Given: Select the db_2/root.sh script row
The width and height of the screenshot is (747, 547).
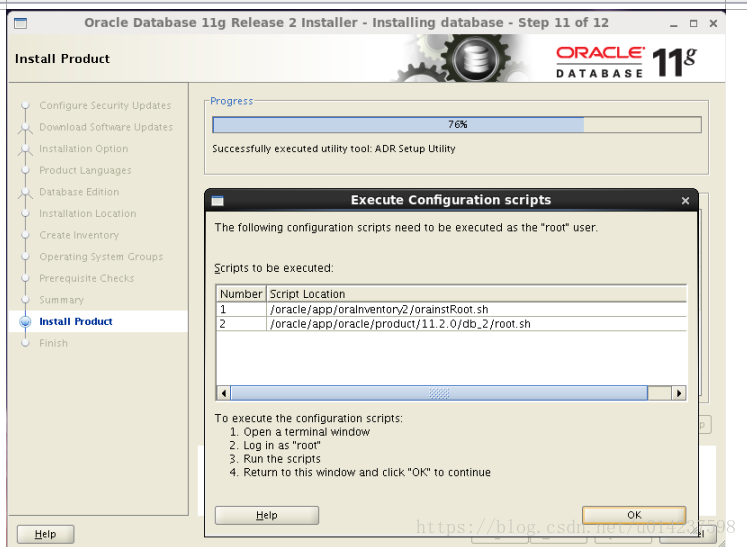Looking at the screenshot, I should pyautogui.click(x=451, y=324).
